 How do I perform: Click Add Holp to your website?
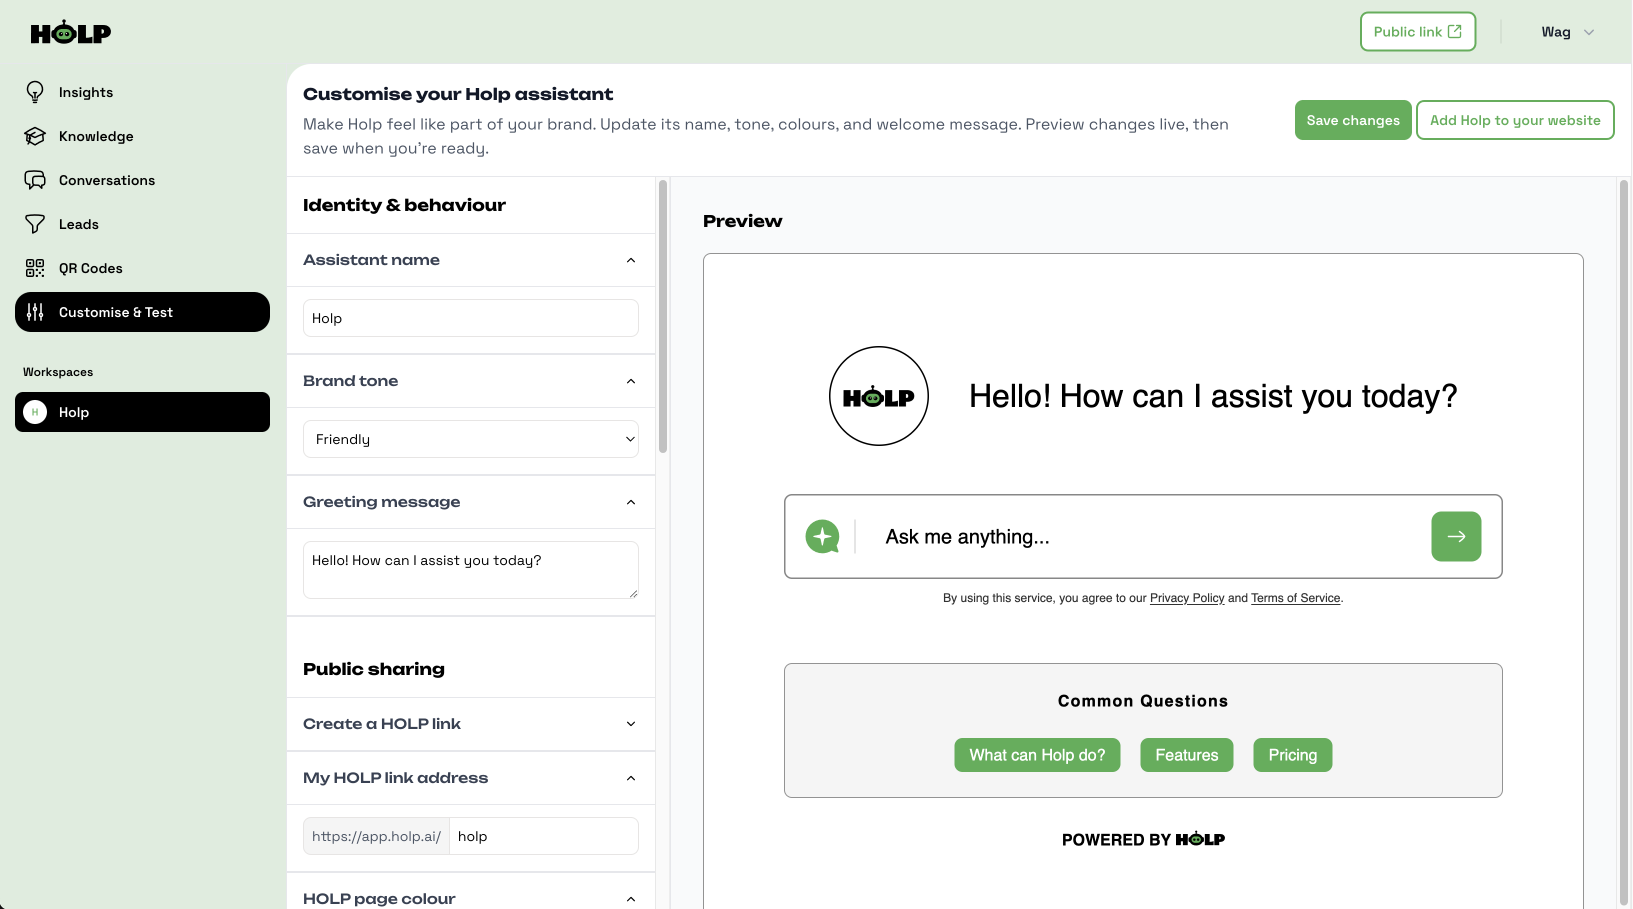[x=1515, y=120]
